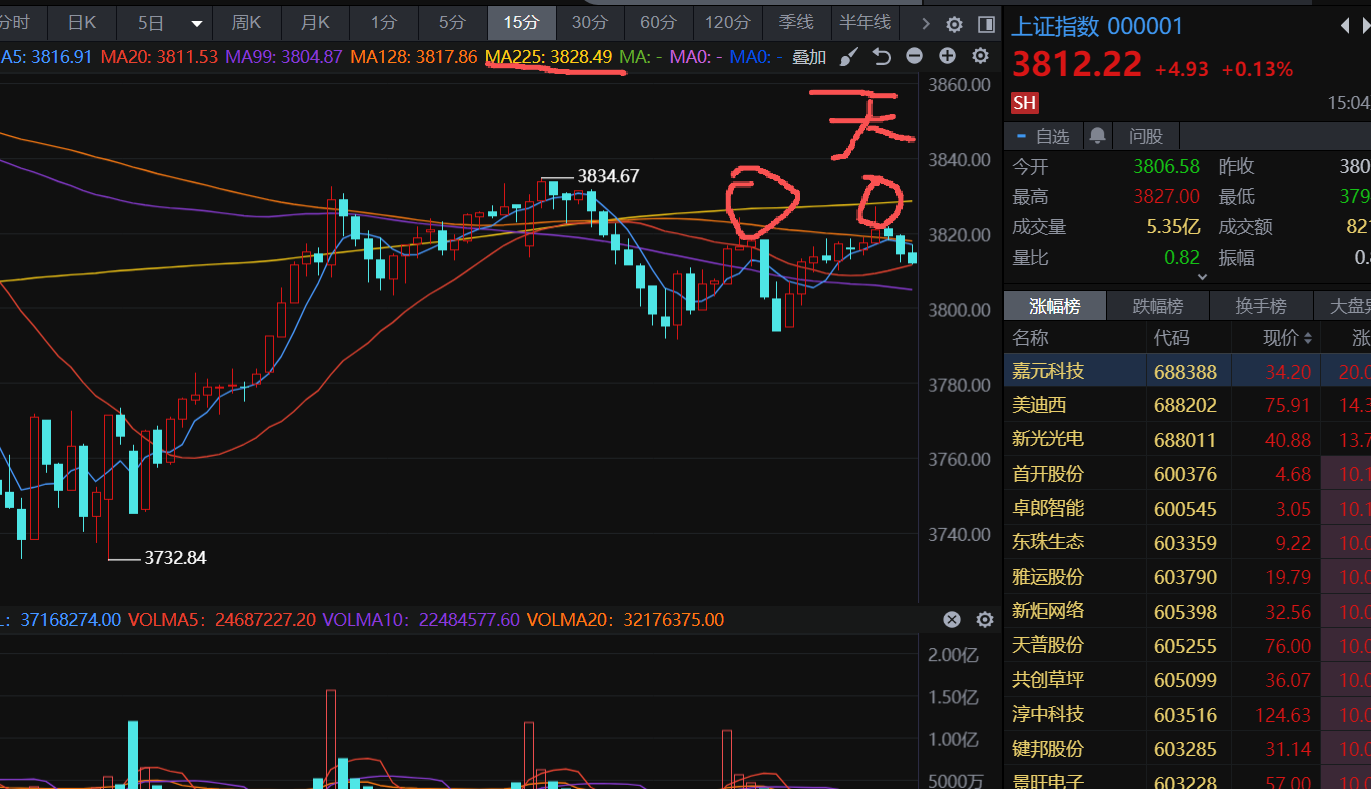The width and height of the screenshot is (1371, 789).
Task: Zoom out the chart with the minus icon
Action: pos(914,57)
